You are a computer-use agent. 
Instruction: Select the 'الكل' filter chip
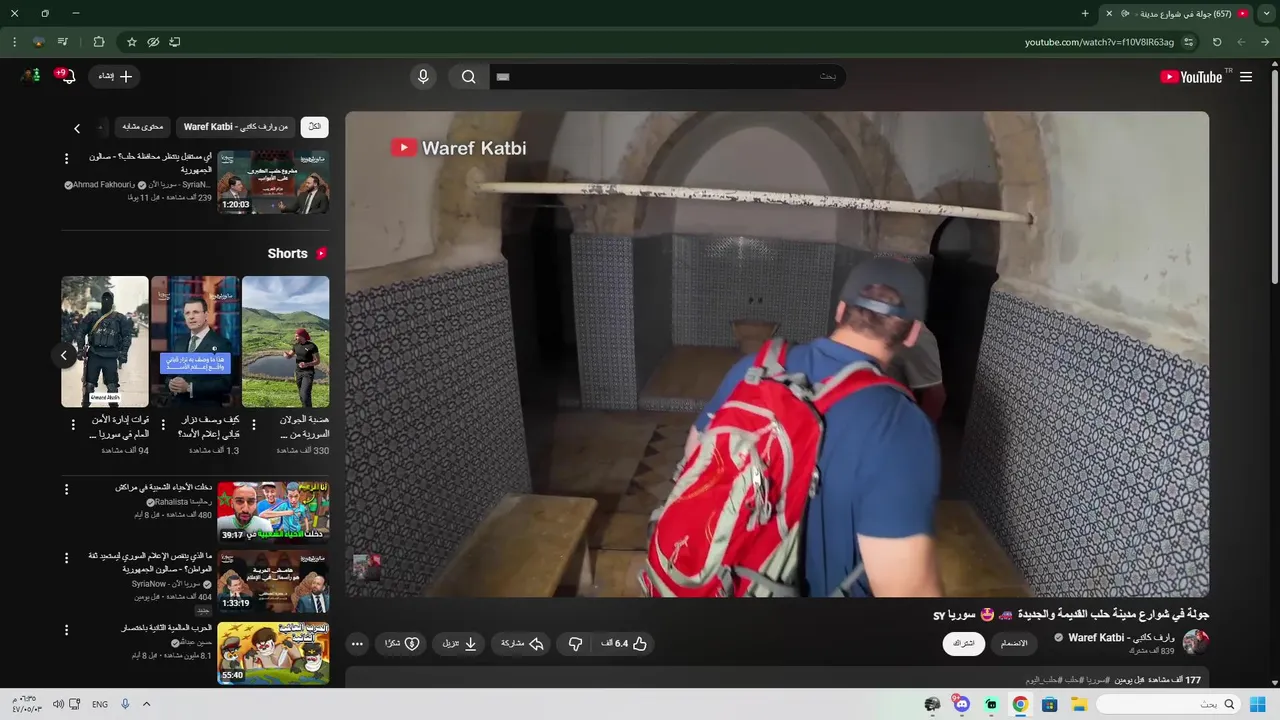[x=314, y=127]
